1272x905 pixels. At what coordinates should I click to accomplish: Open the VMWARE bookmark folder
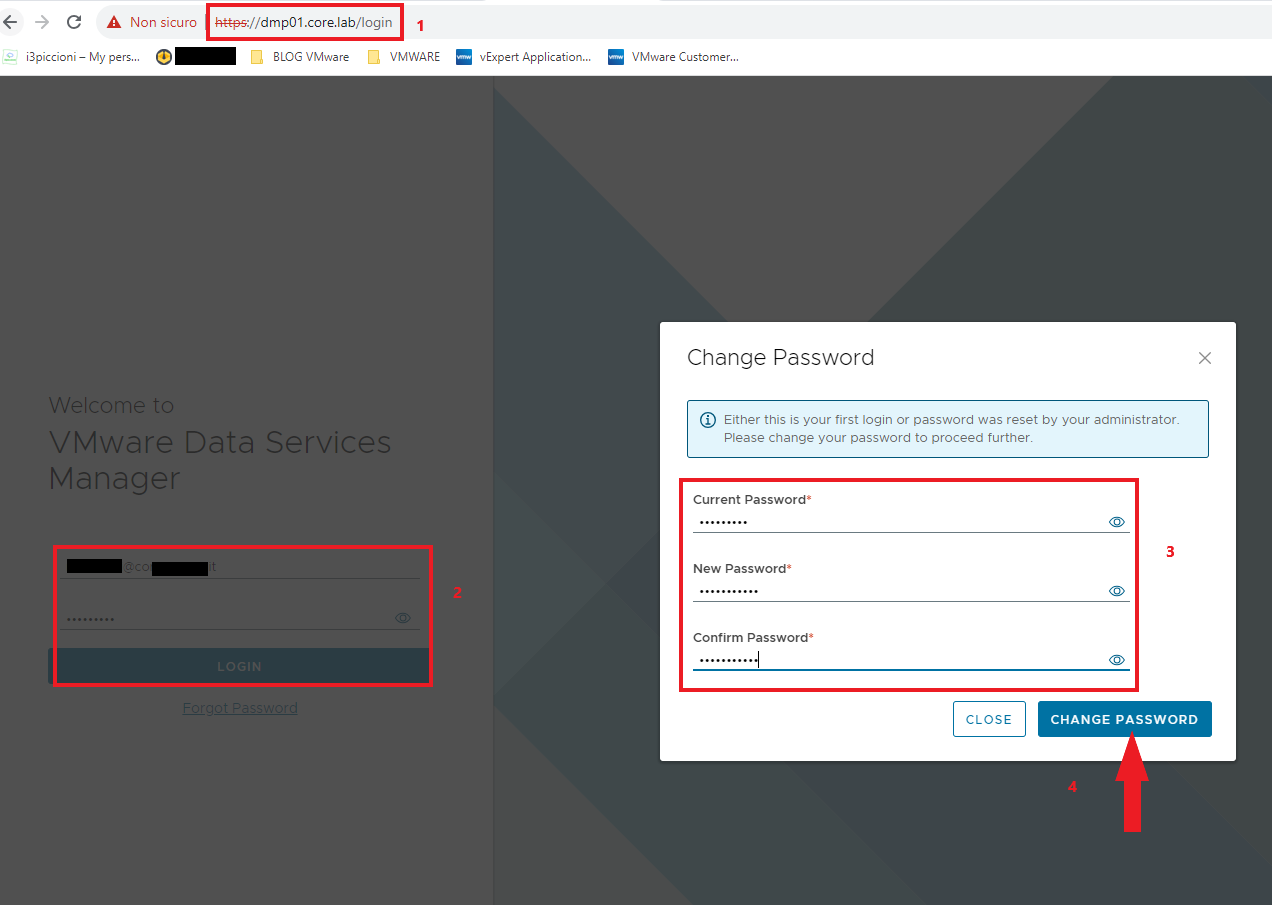[x=404, y=57]
